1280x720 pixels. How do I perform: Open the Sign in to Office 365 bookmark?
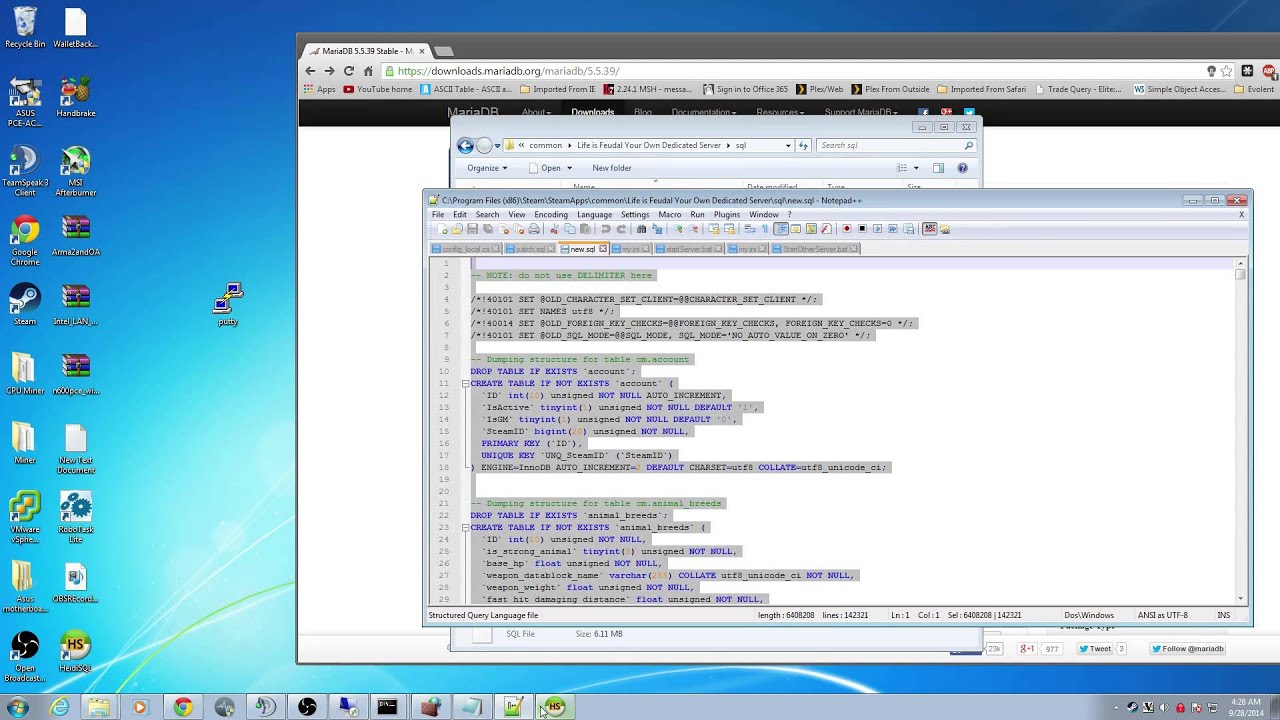(745, 89)
